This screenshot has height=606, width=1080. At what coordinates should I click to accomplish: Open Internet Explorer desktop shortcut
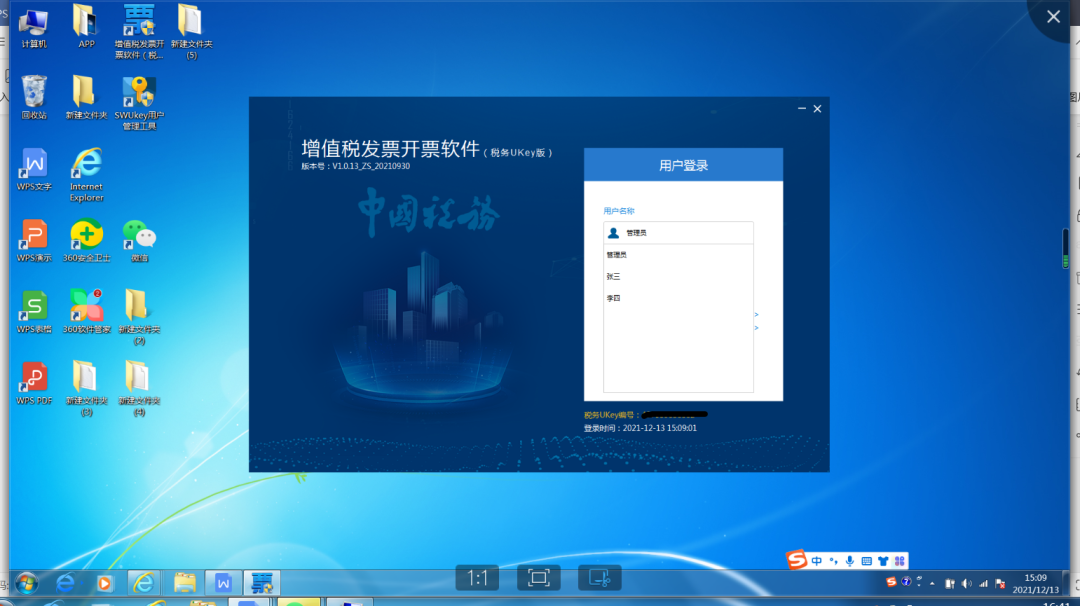point(86,175)
